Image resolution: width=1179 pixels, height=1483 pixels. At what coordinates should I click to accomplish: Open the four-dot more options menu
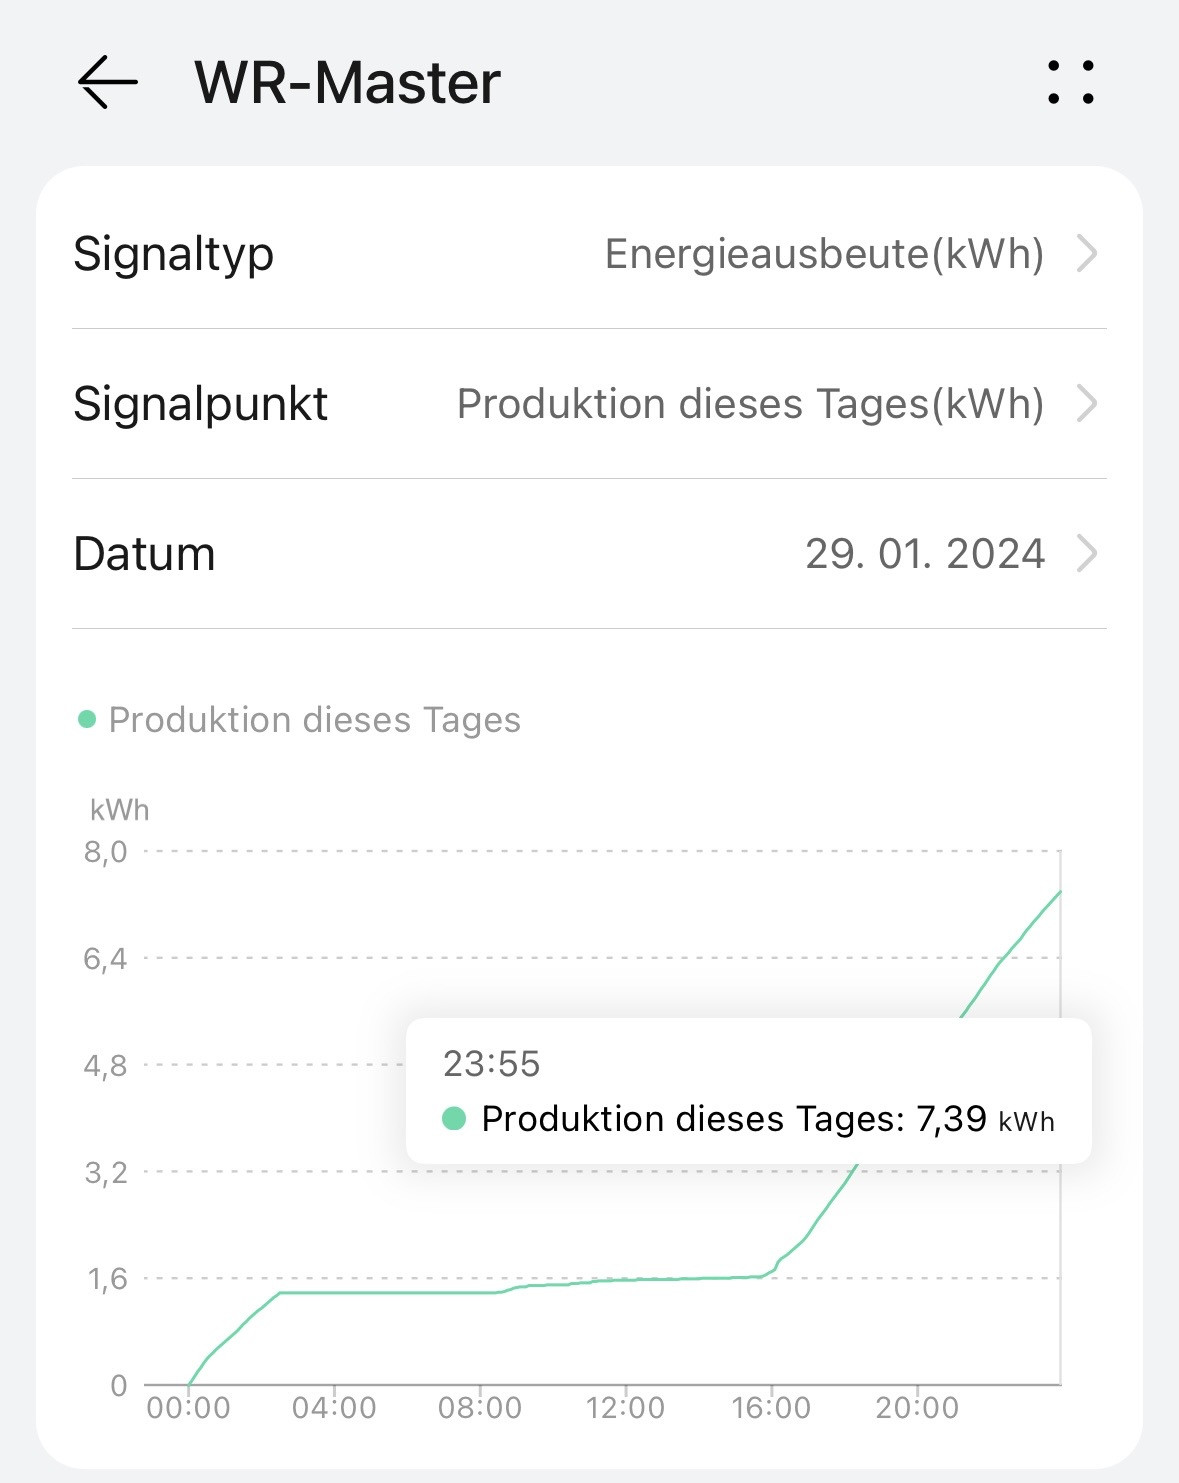tap(1070, 82)
